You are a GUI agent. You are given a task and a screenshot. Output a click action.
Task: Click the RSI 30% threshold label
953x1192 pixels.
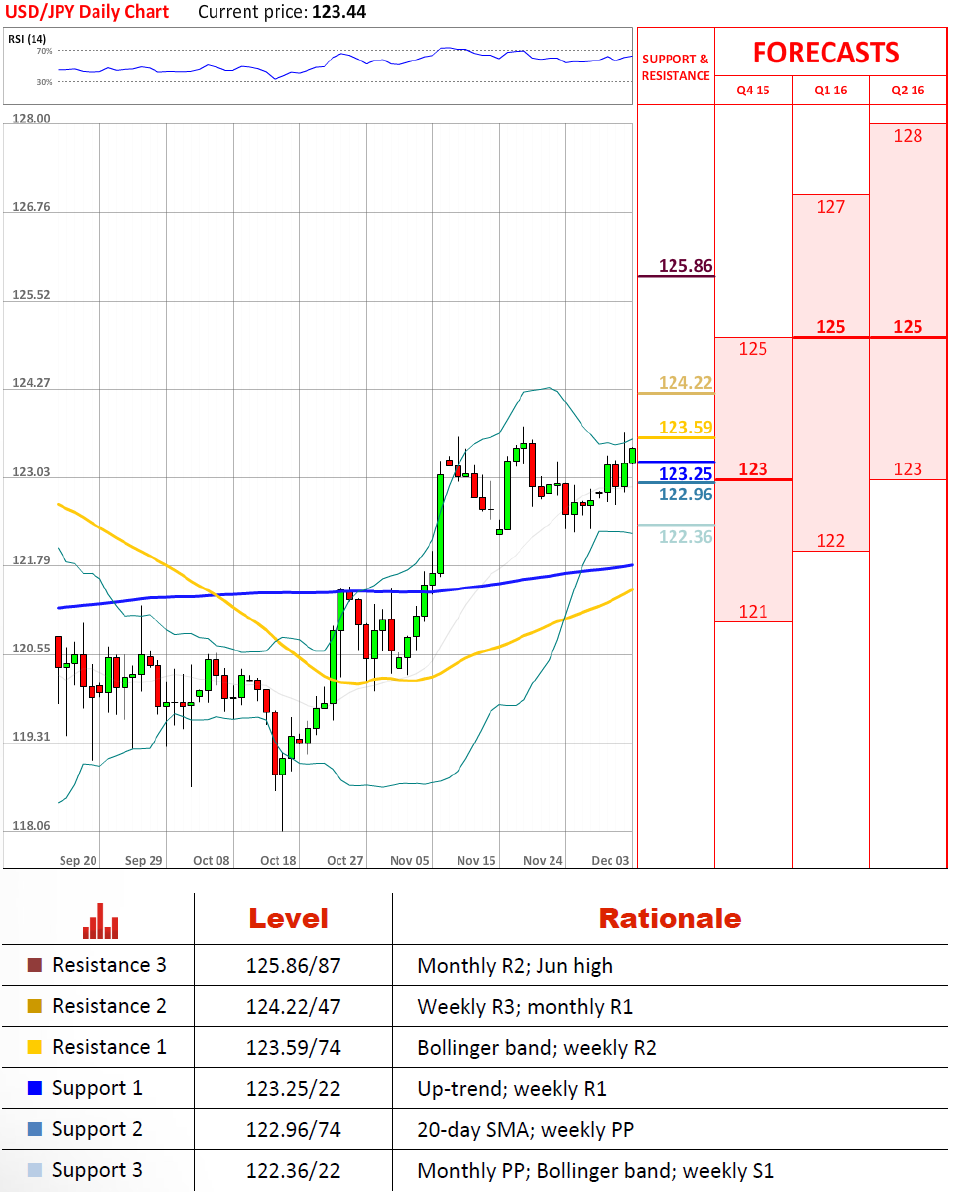(44, 82)
